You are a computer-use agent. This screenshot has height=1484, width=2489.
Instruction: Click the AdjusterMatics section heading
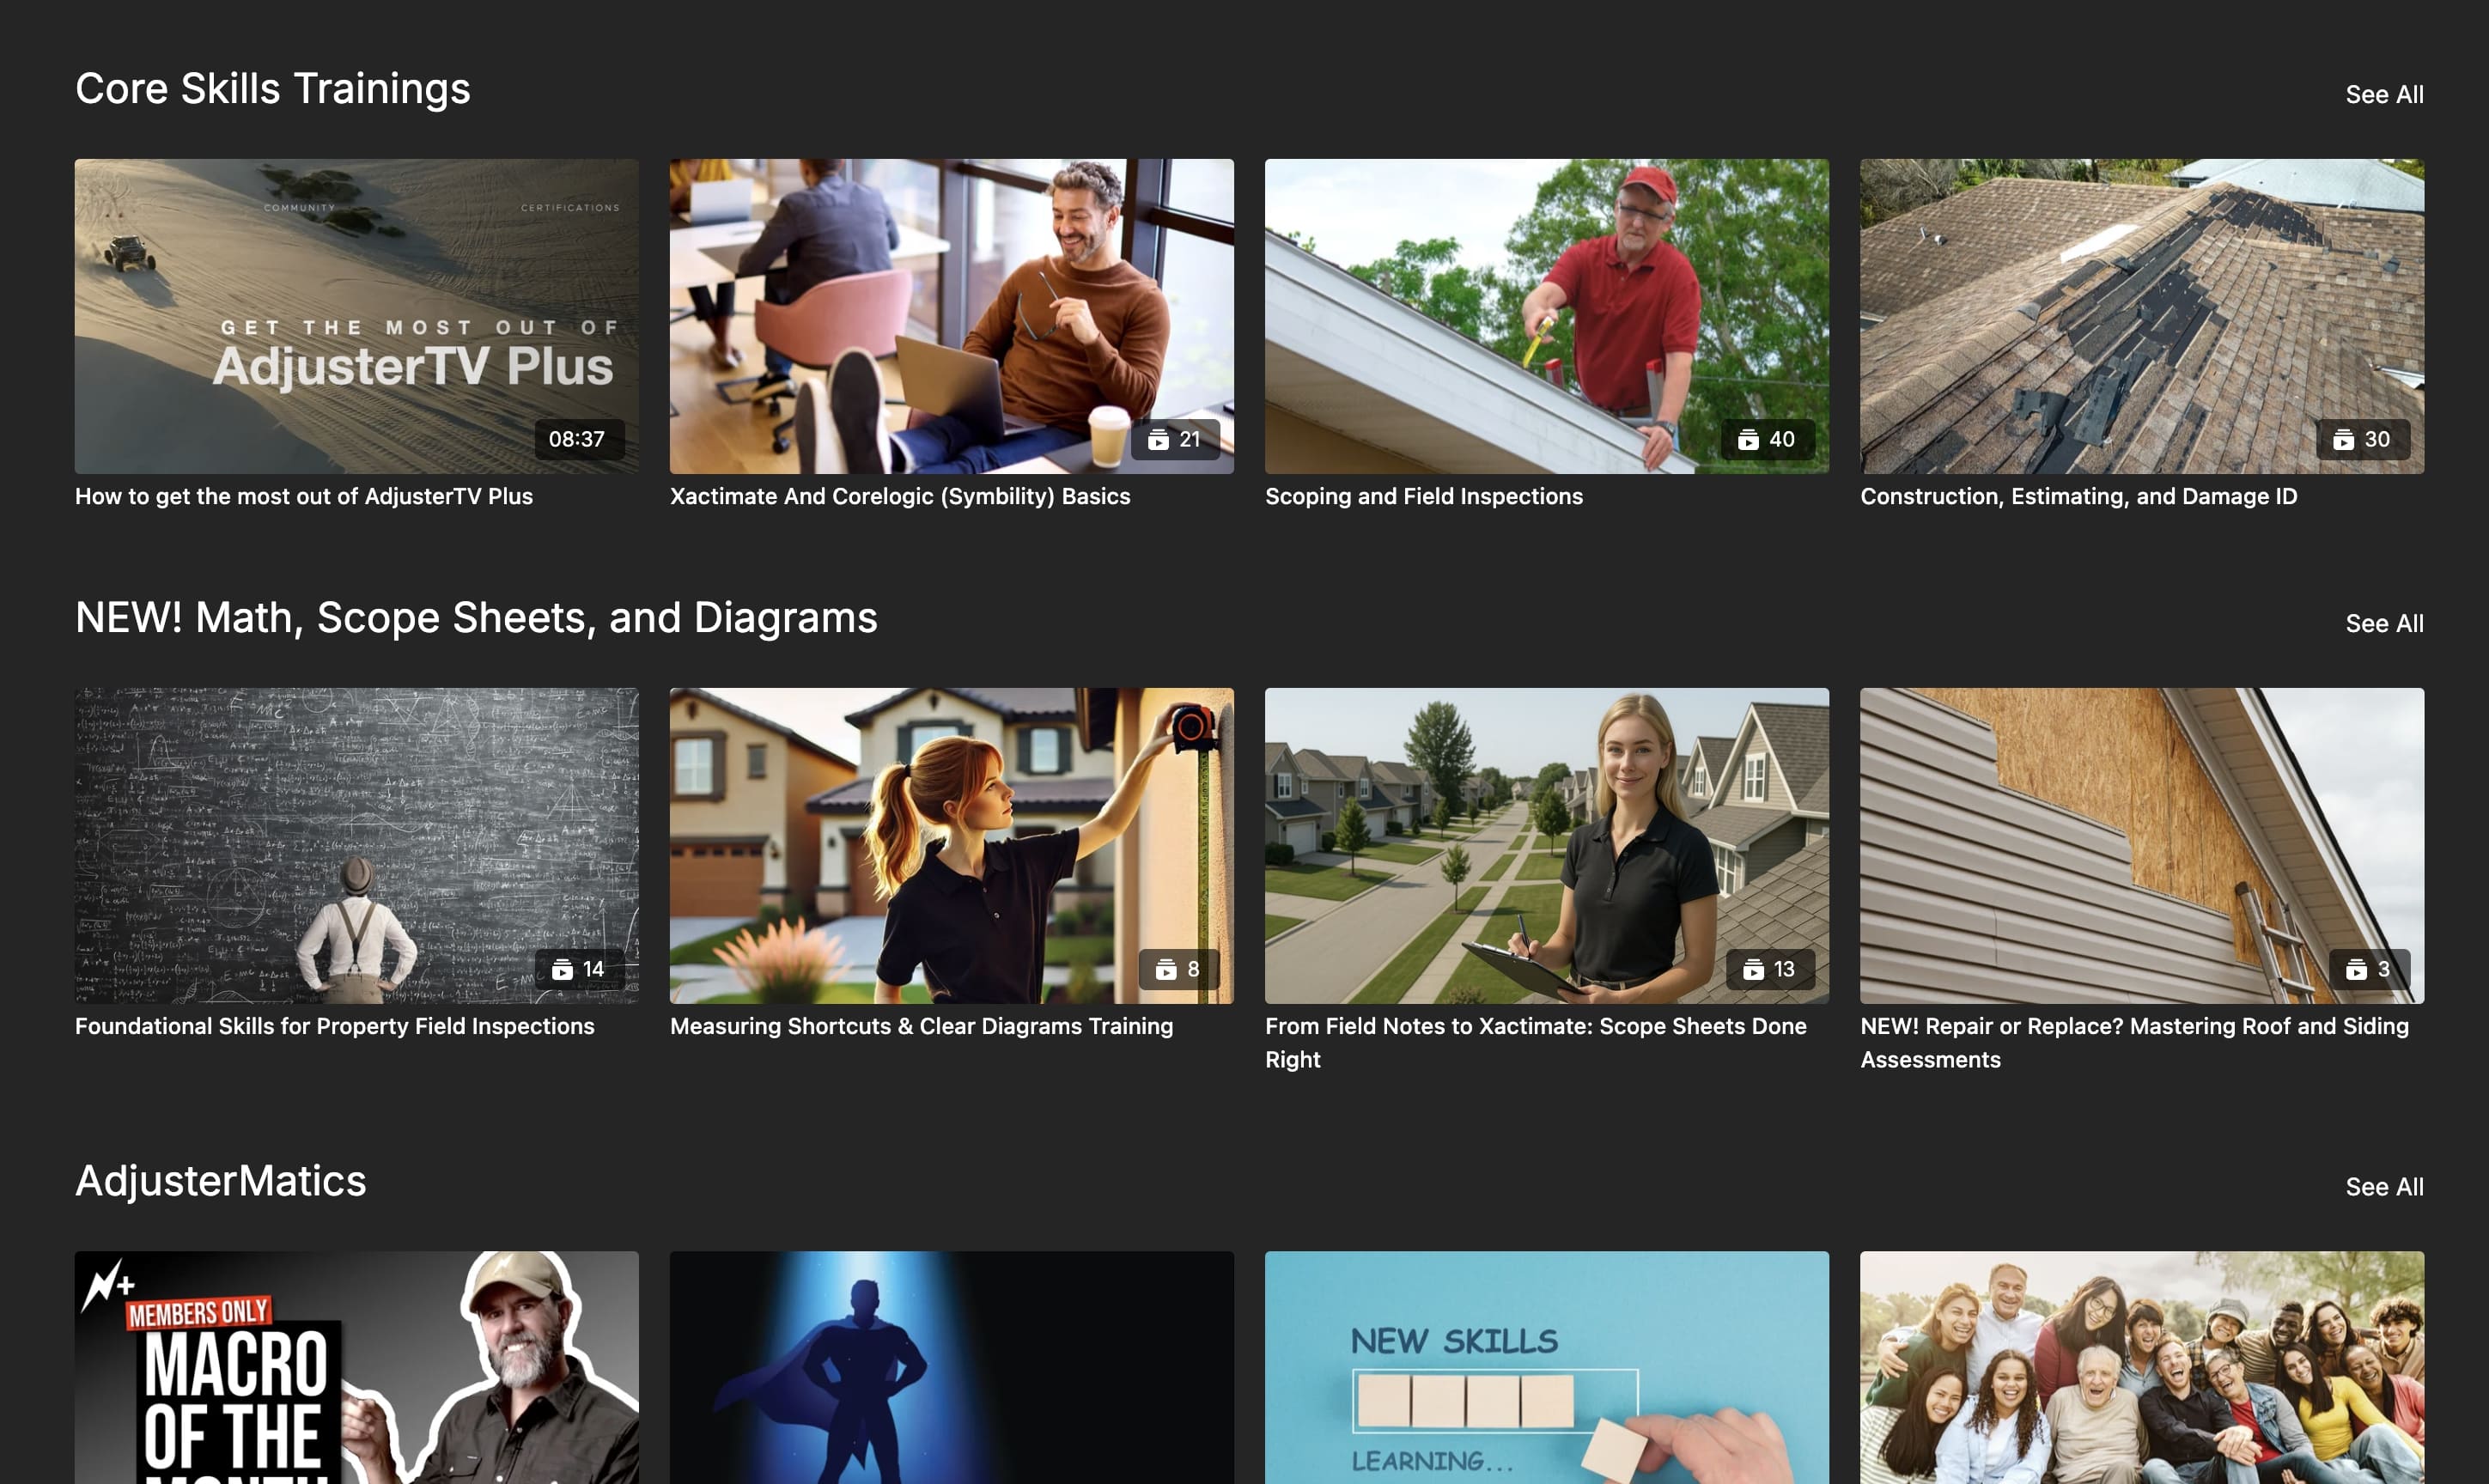click(x=221, y=1181)
